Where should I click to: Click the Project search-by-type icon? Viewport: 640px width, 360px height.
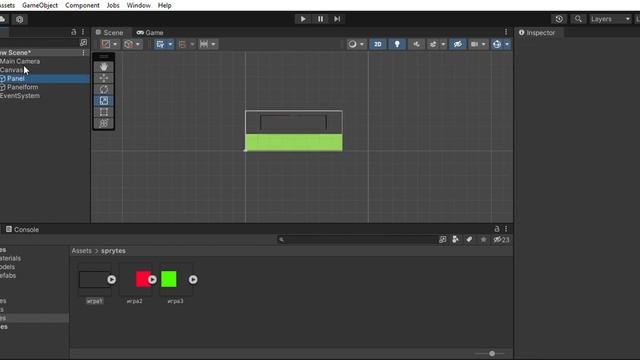point(442,240)
